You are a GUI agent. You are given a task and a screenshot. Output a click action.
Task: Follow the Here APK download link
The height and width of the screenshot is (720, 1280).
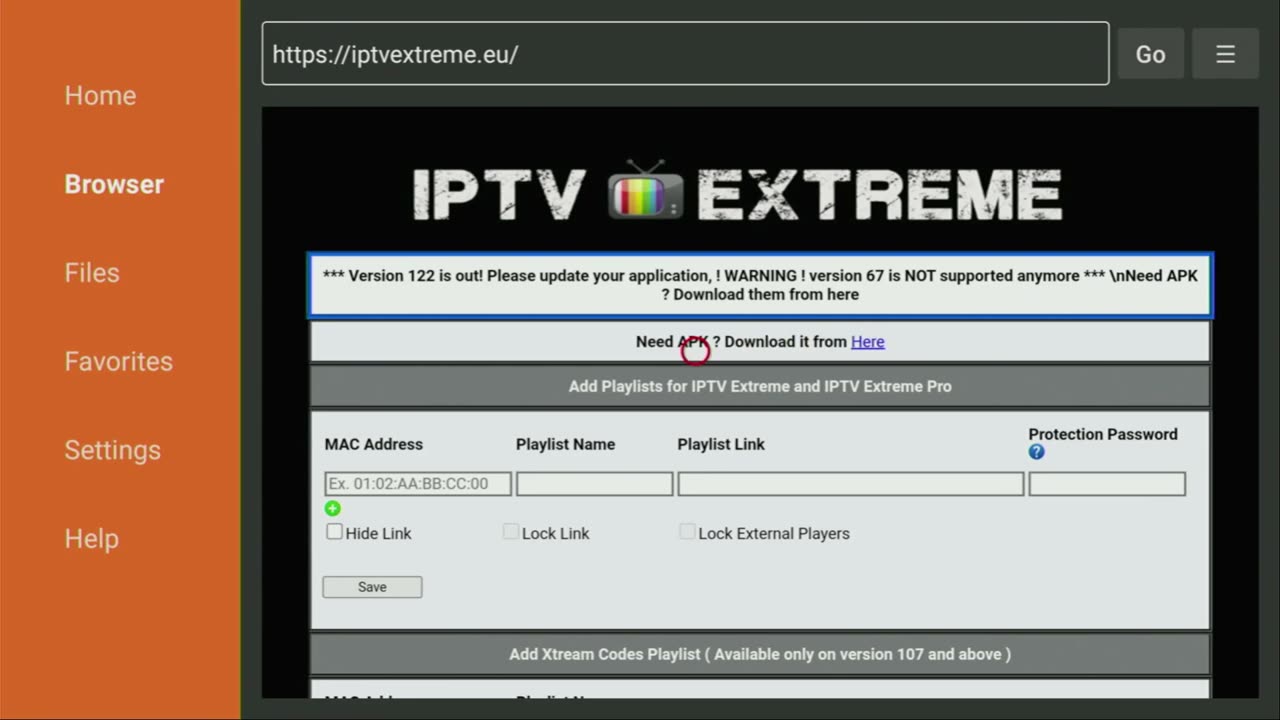(x=867, y=342)
